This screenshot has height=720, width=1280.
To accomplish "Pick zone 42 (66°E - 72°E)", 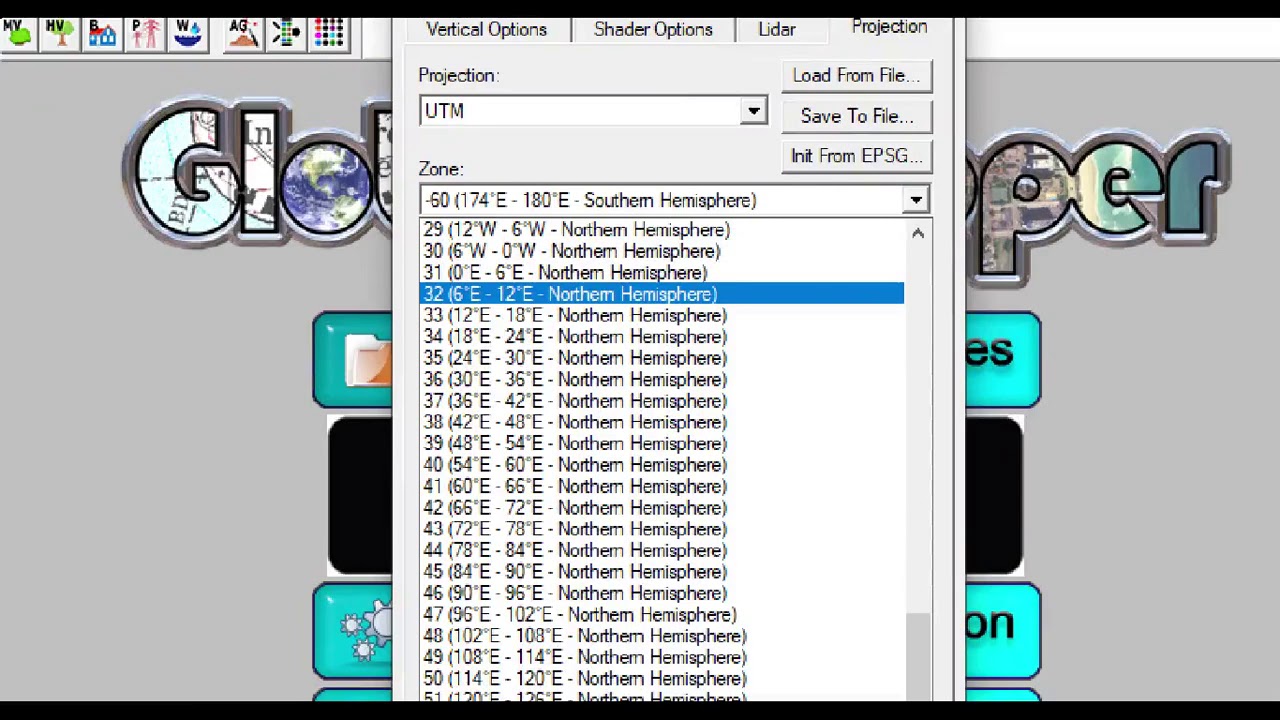I will point(662,507).
